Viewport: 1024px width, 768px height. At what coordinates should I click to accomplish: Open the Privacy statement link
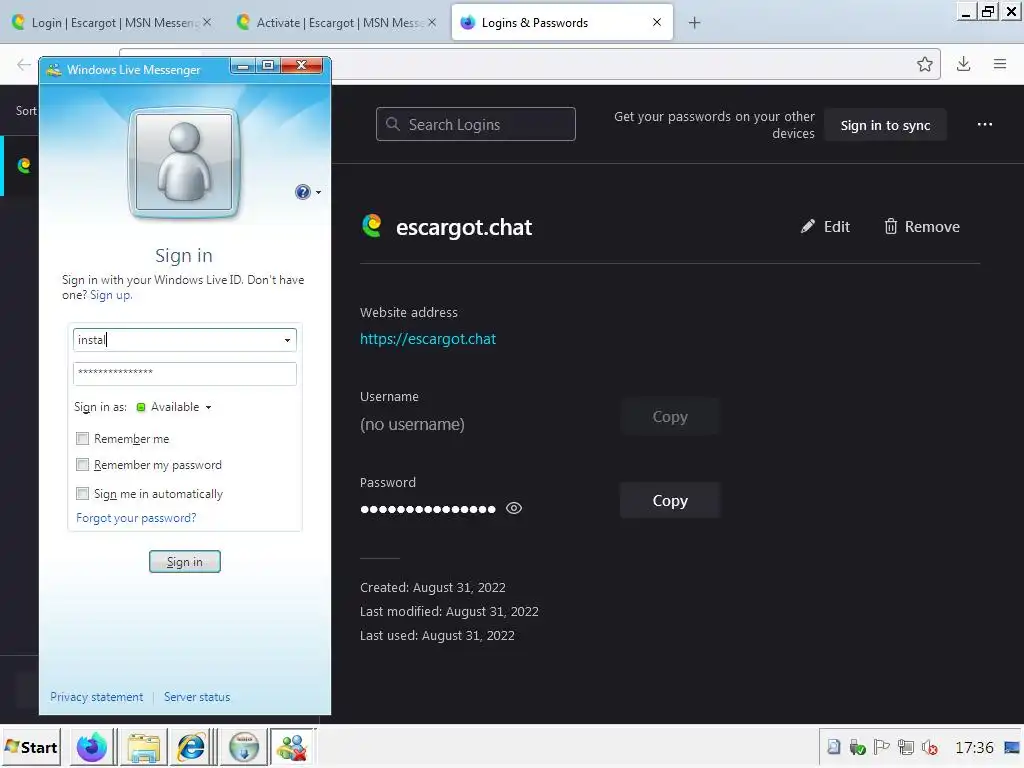[97, 697]
